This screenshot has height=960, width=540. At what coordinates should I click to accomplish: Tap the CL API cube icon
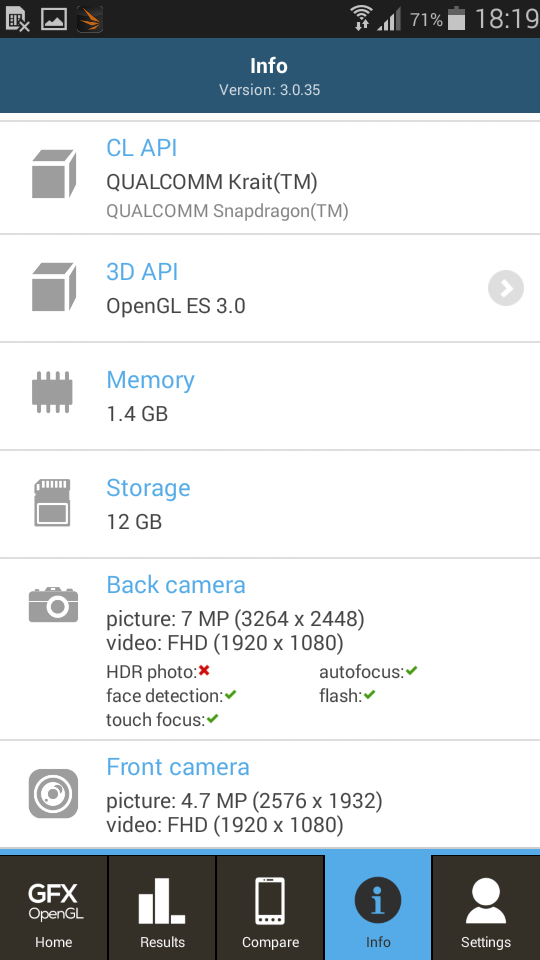53,173
